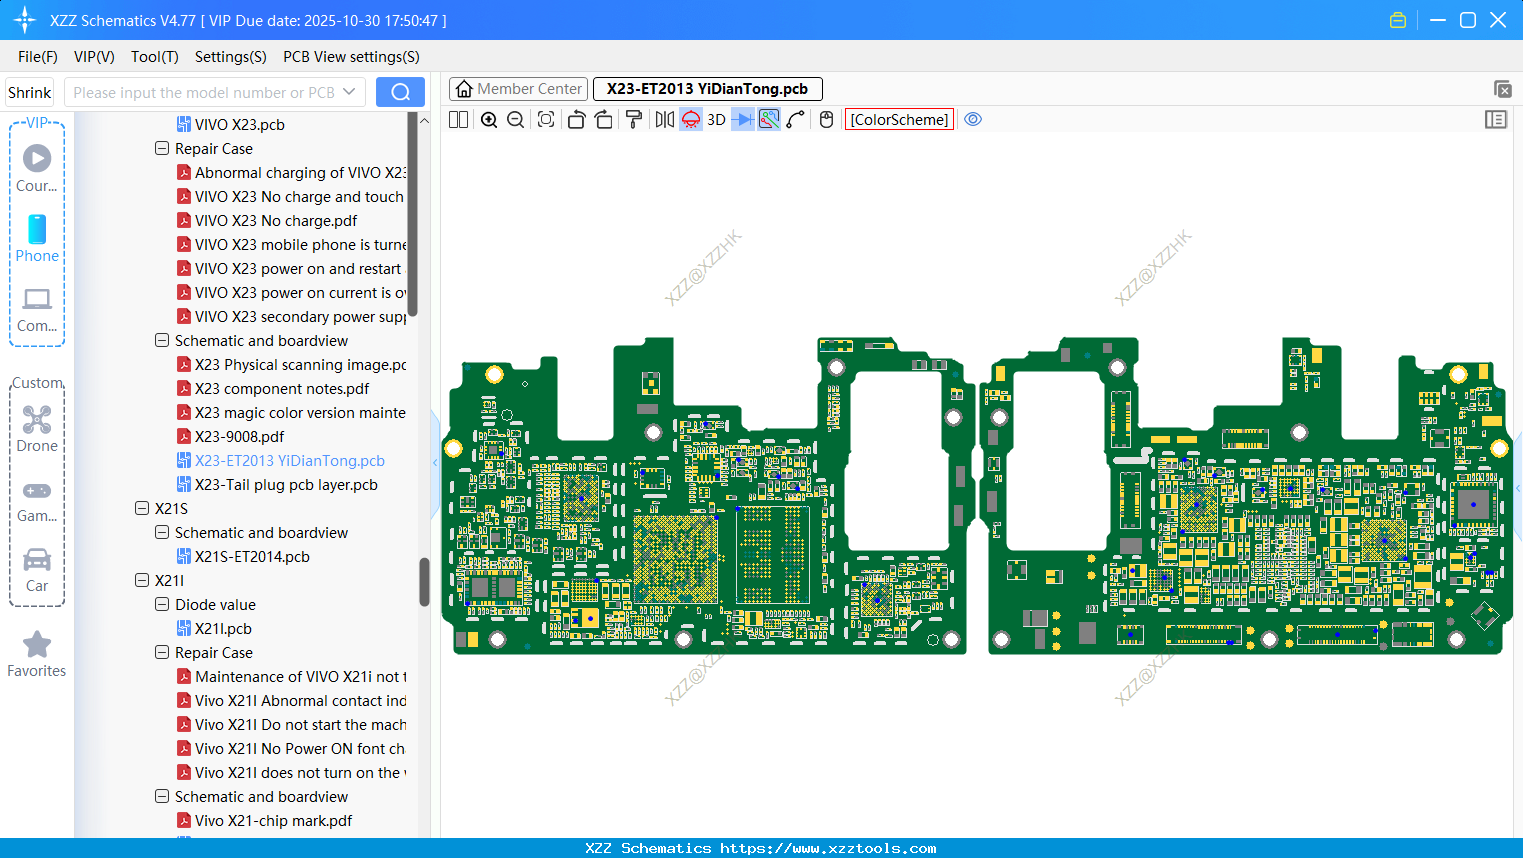Switch to the Member Center tab
This screenshot has height=858, width=1523.
(x=519, y=89)
